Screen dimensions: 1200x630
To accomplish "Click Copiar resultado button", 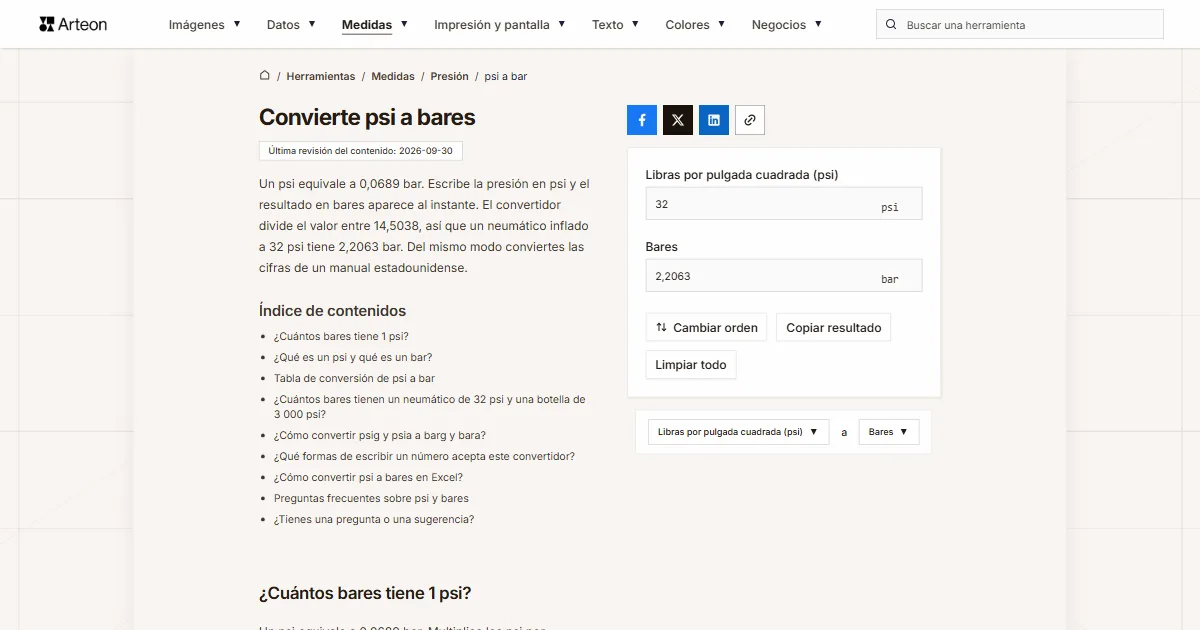I will click(x=834, y=328).
